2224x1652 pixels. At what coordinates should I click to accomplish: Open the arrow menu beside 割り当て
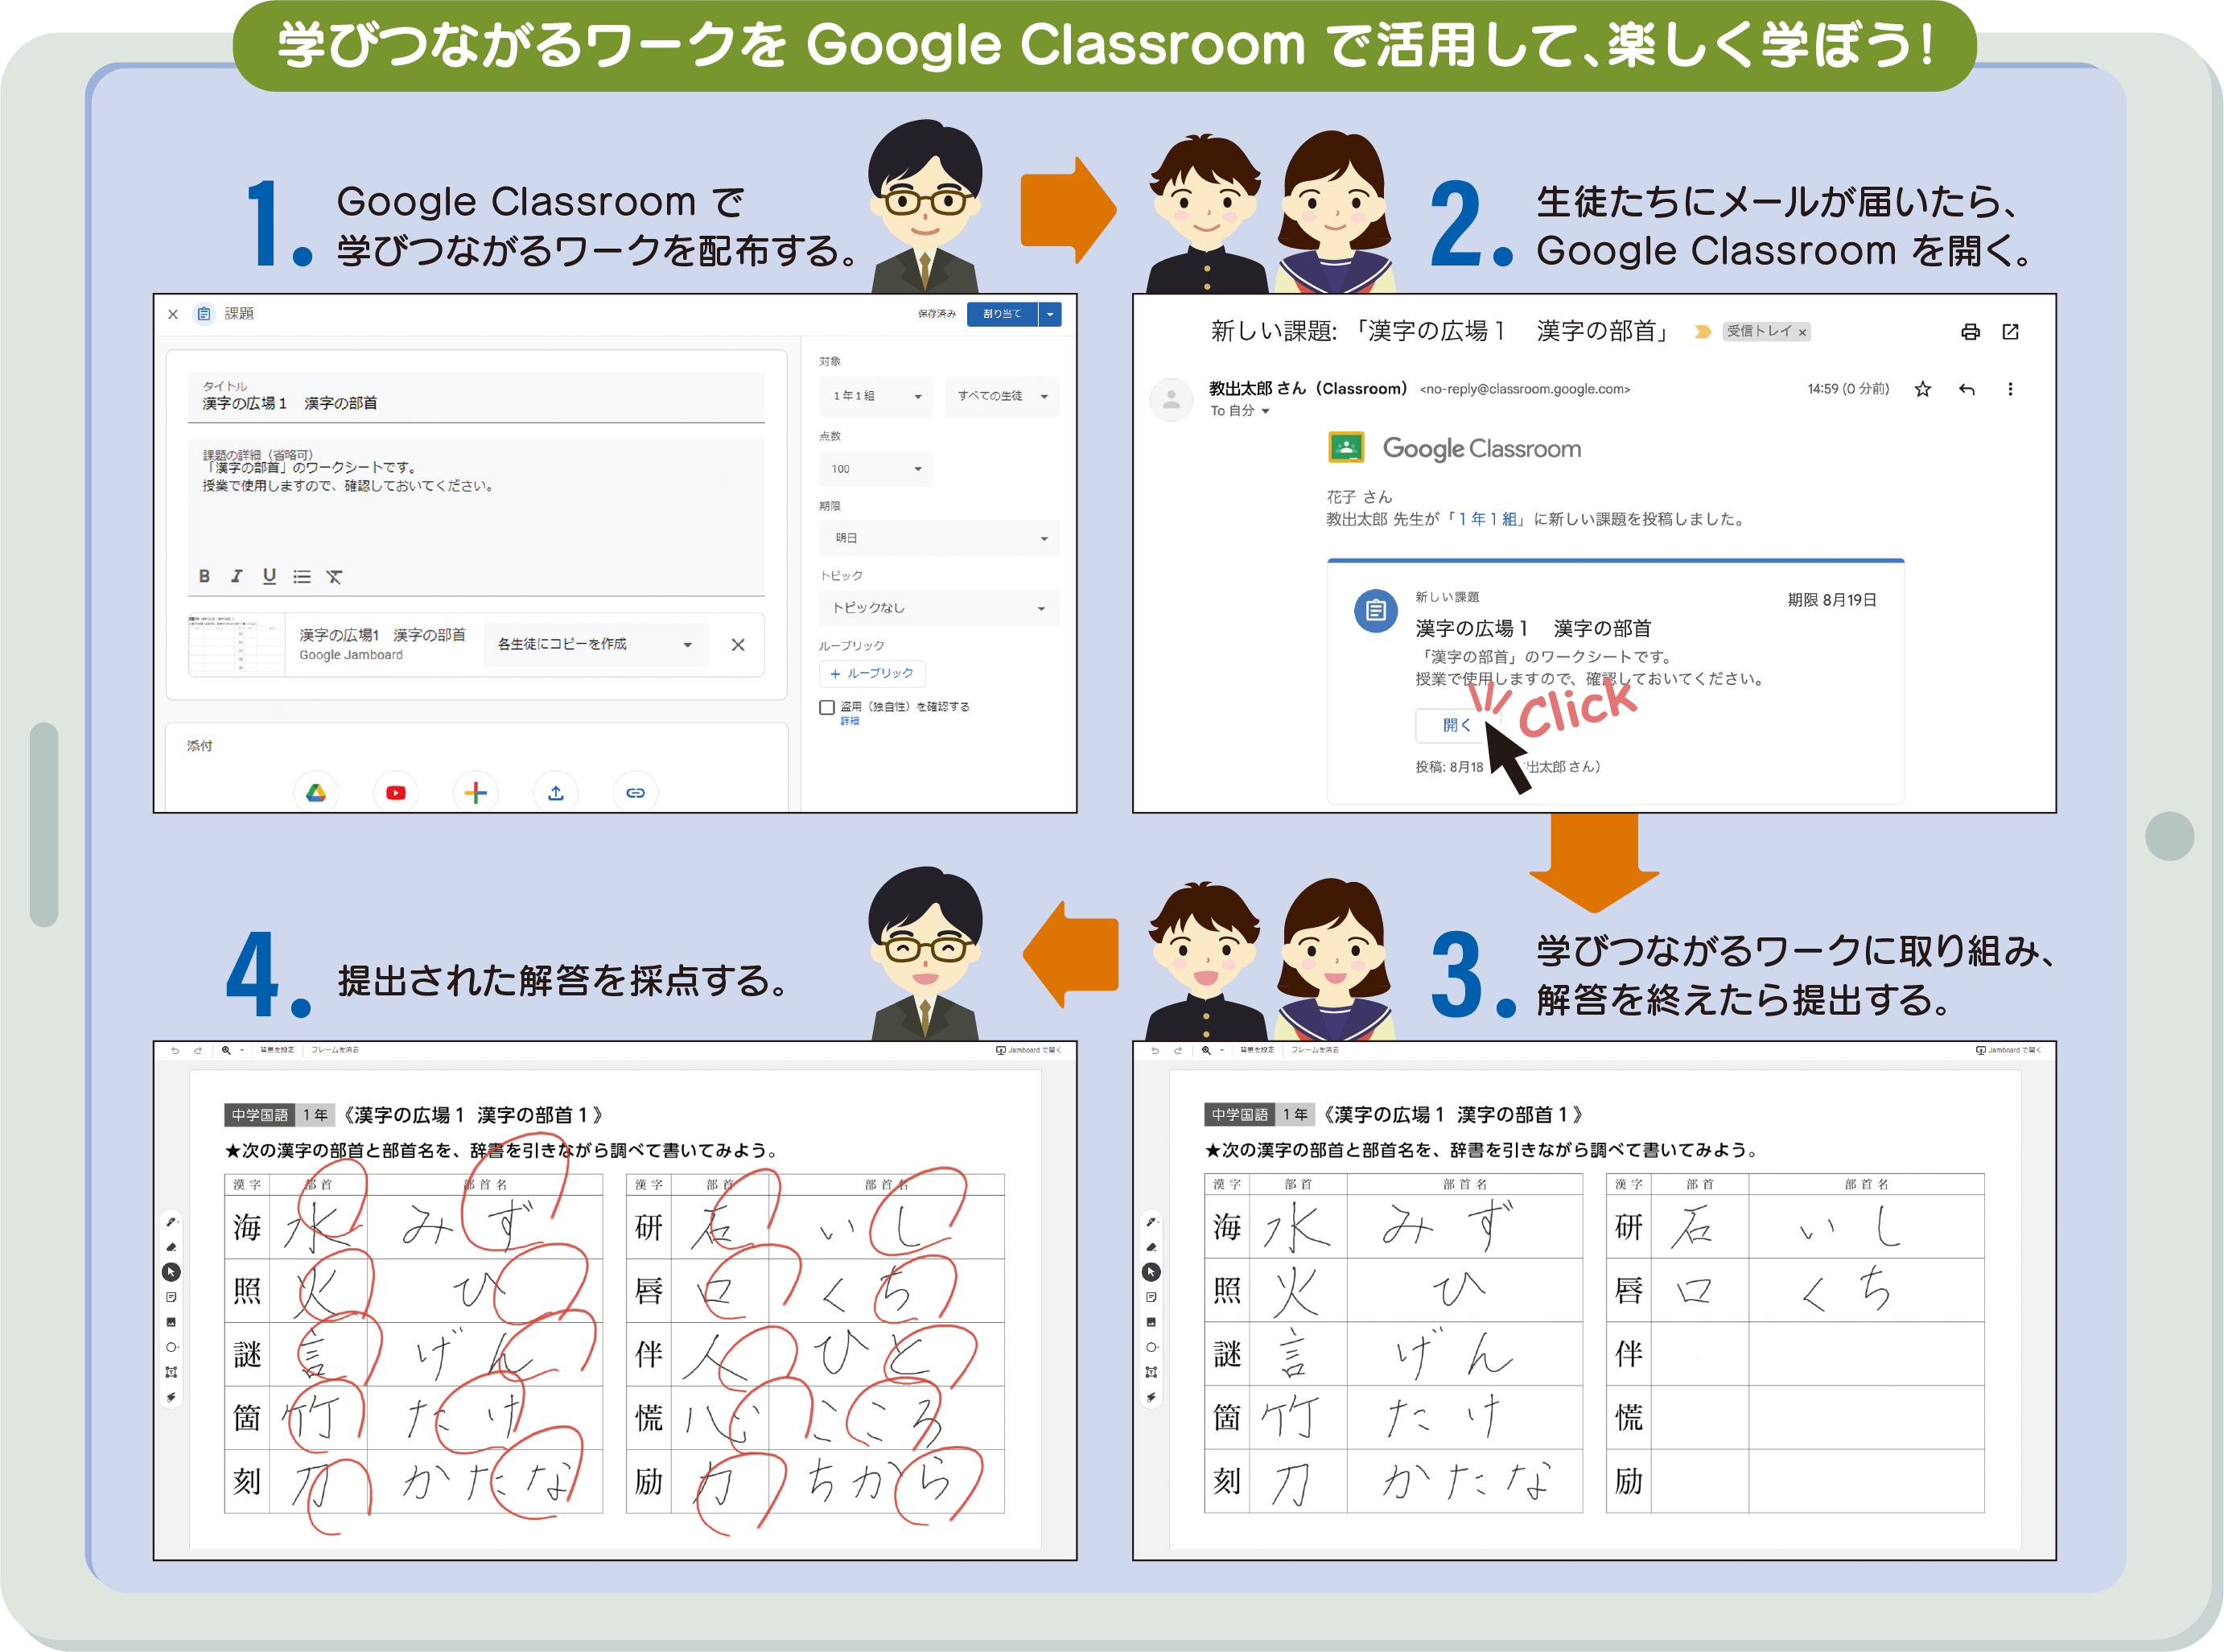point(1050,314)
